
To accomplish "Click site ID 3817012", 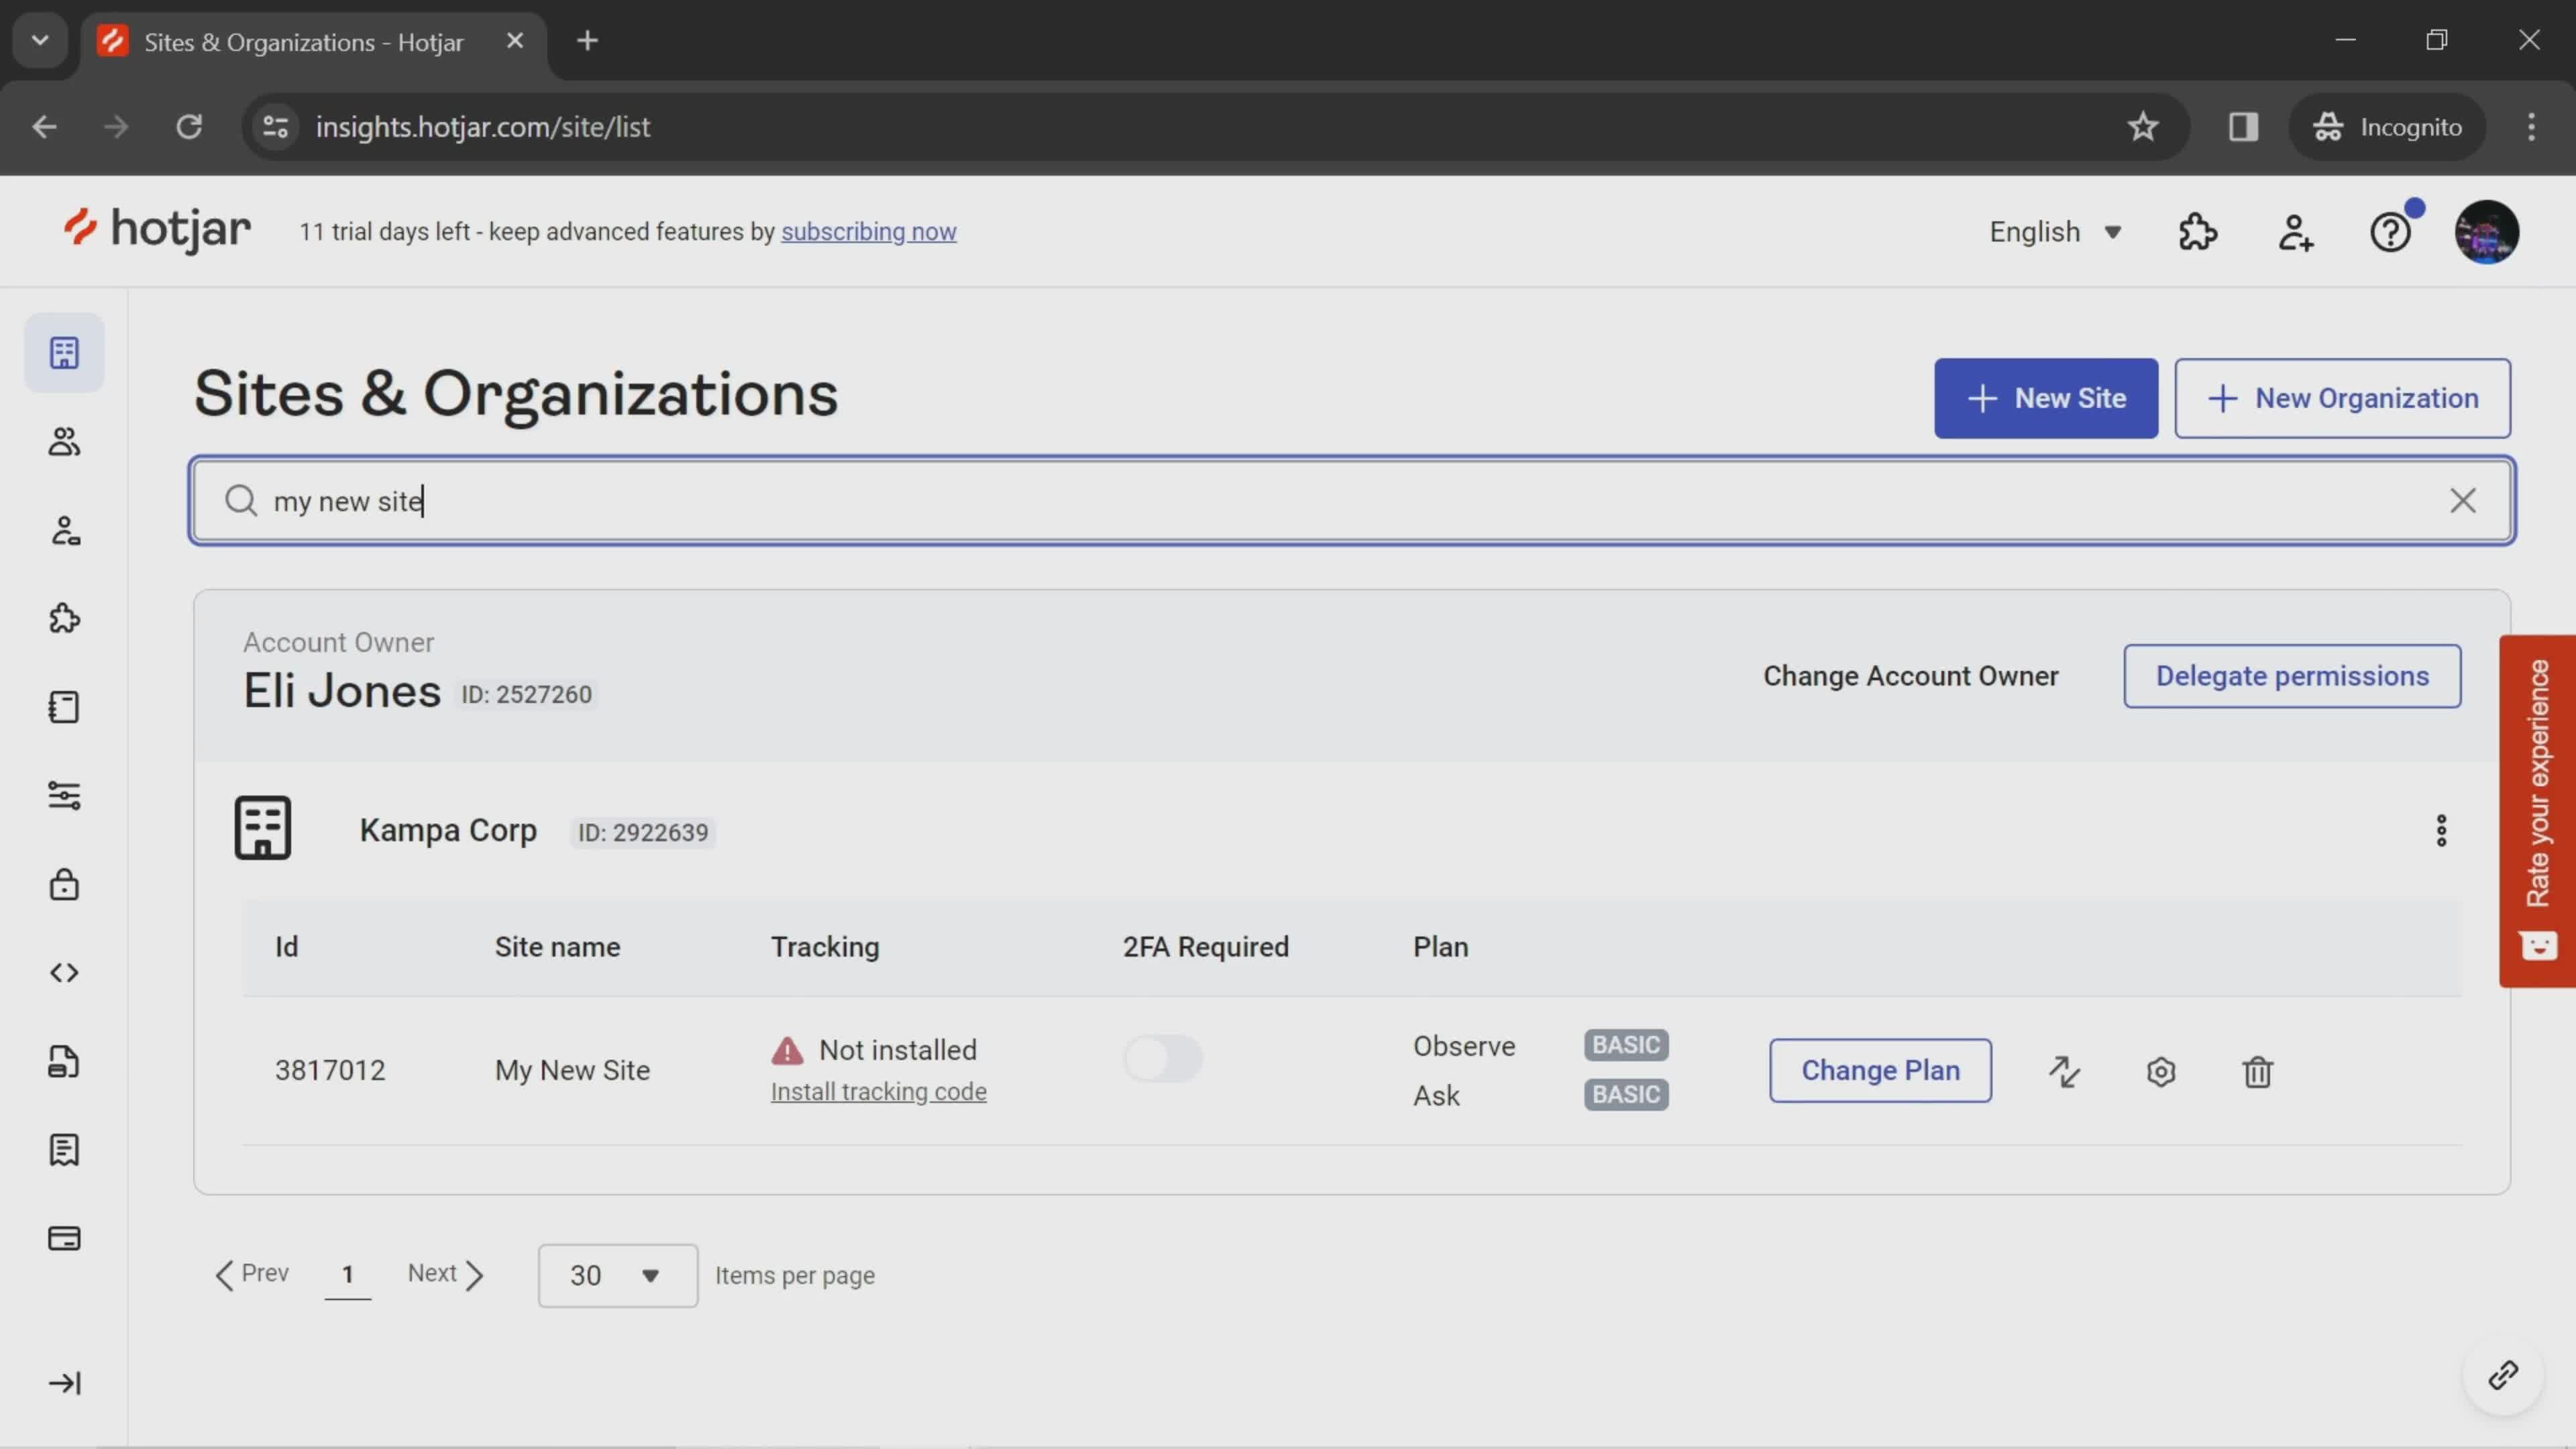I will (x=330, y=1071).
